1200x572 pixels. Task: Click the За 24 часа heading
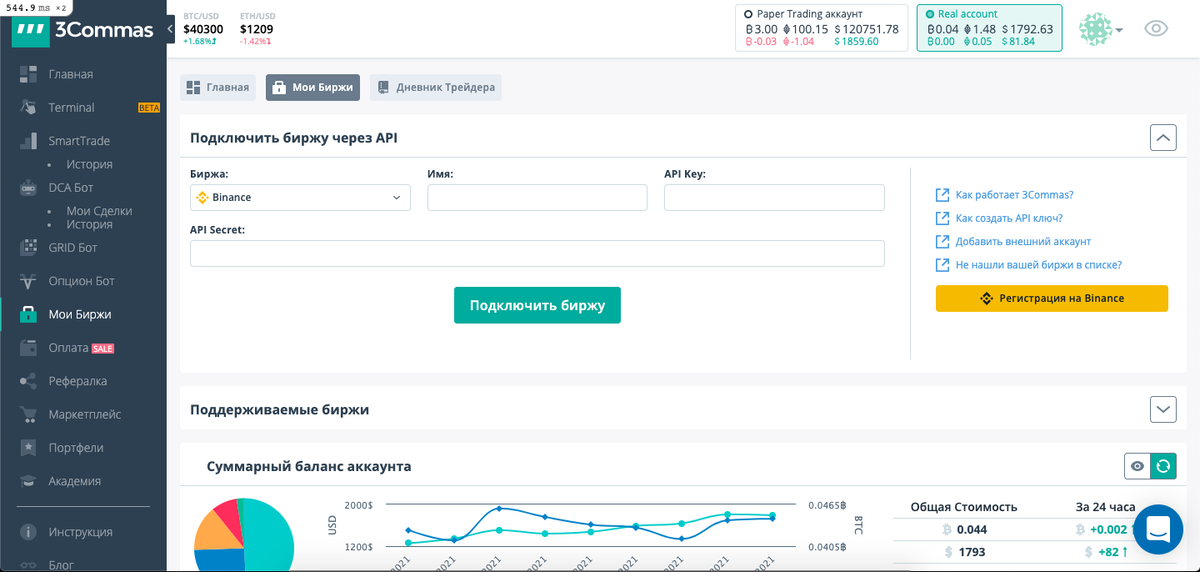tap(1105, 506)
